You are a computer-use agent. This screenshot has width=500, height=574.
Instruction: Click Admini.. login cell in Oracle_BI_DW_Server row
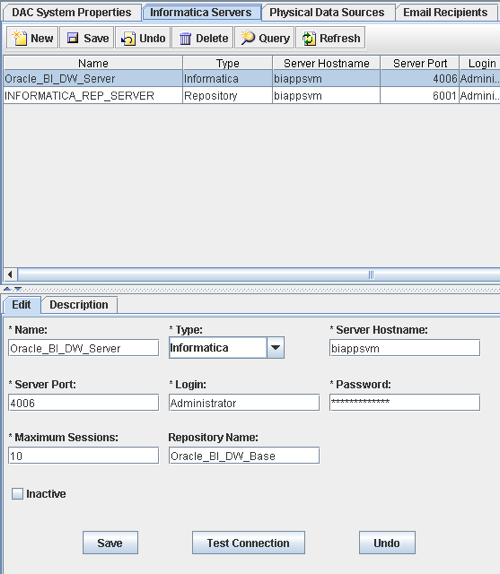point(480,78)
